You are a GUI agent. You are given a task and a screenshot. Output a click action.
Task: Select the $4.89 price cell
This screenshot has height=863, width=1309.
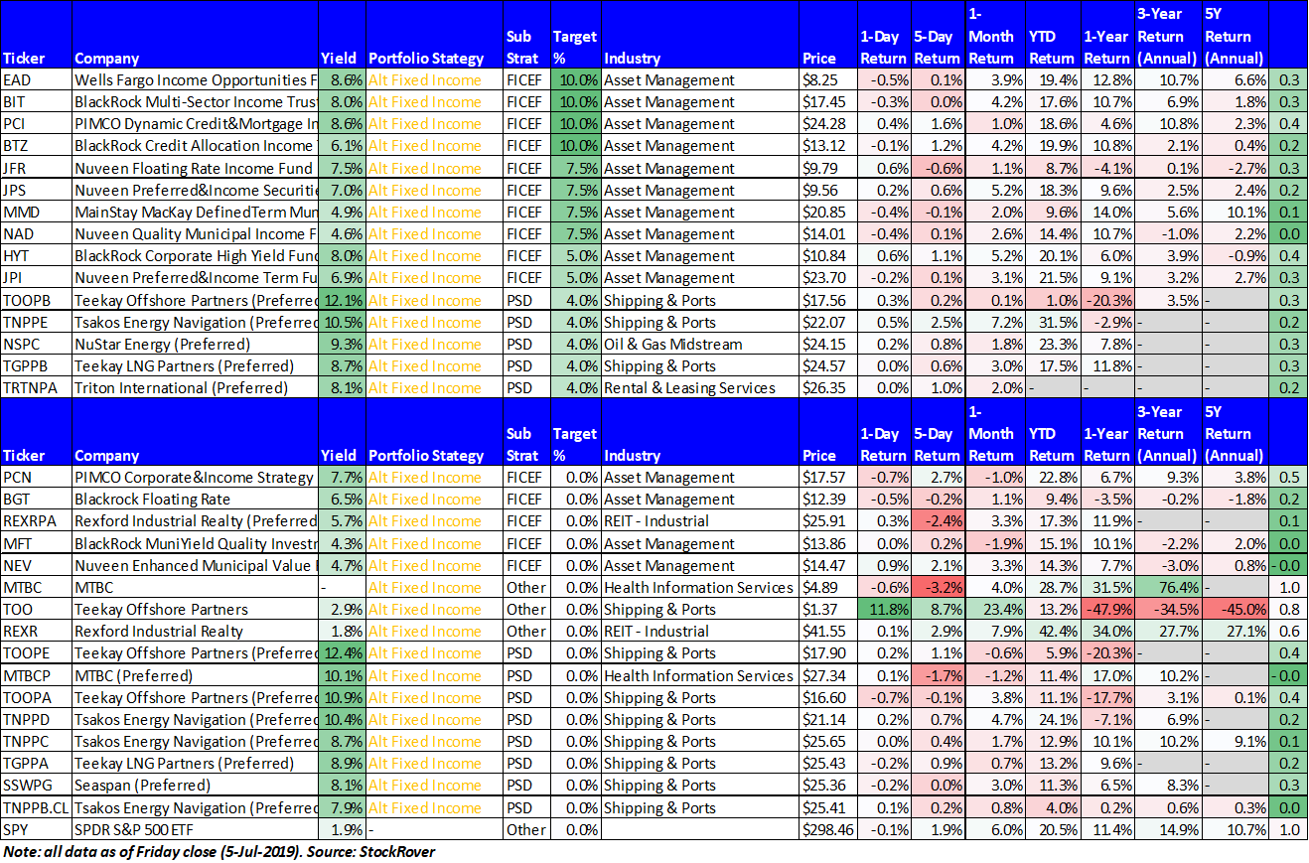pos(827,587)
